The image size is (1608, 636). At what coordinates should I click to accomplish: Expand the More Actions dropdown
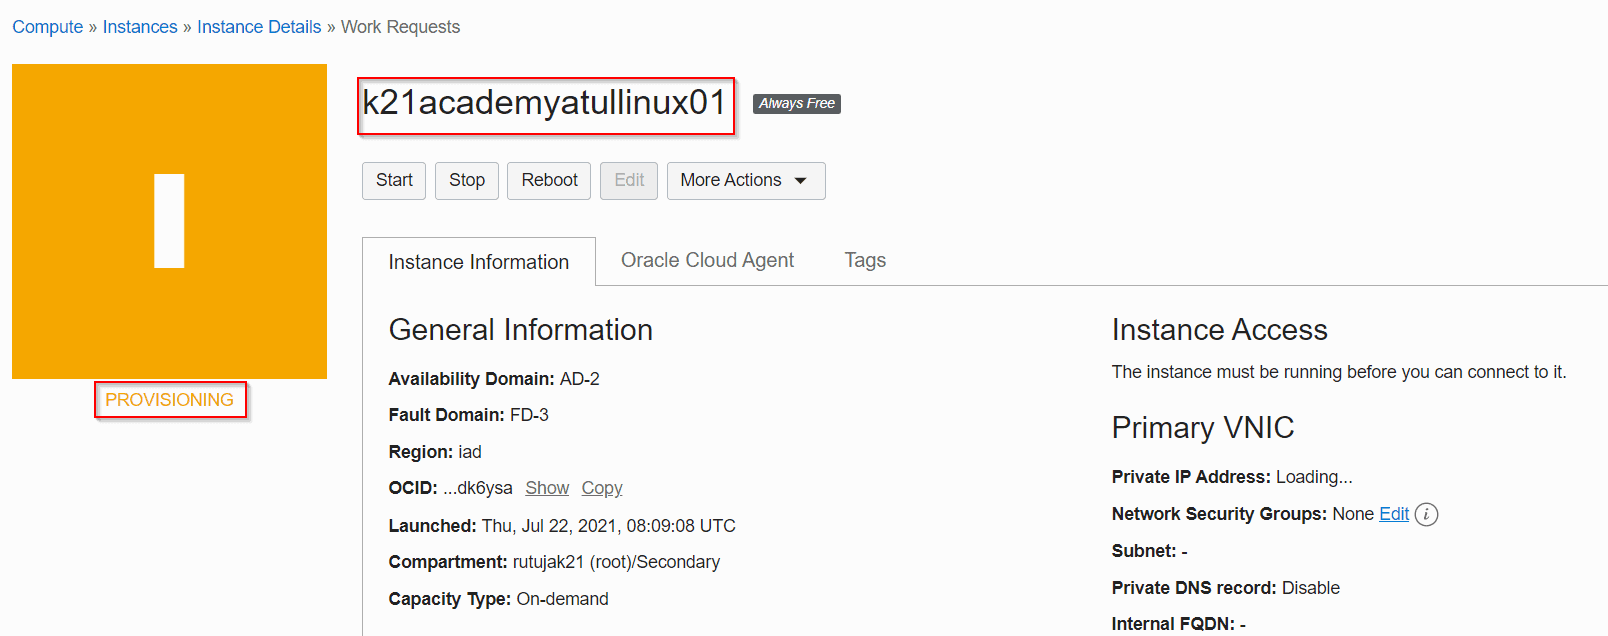pyautogui.click(x=745, y=181)
